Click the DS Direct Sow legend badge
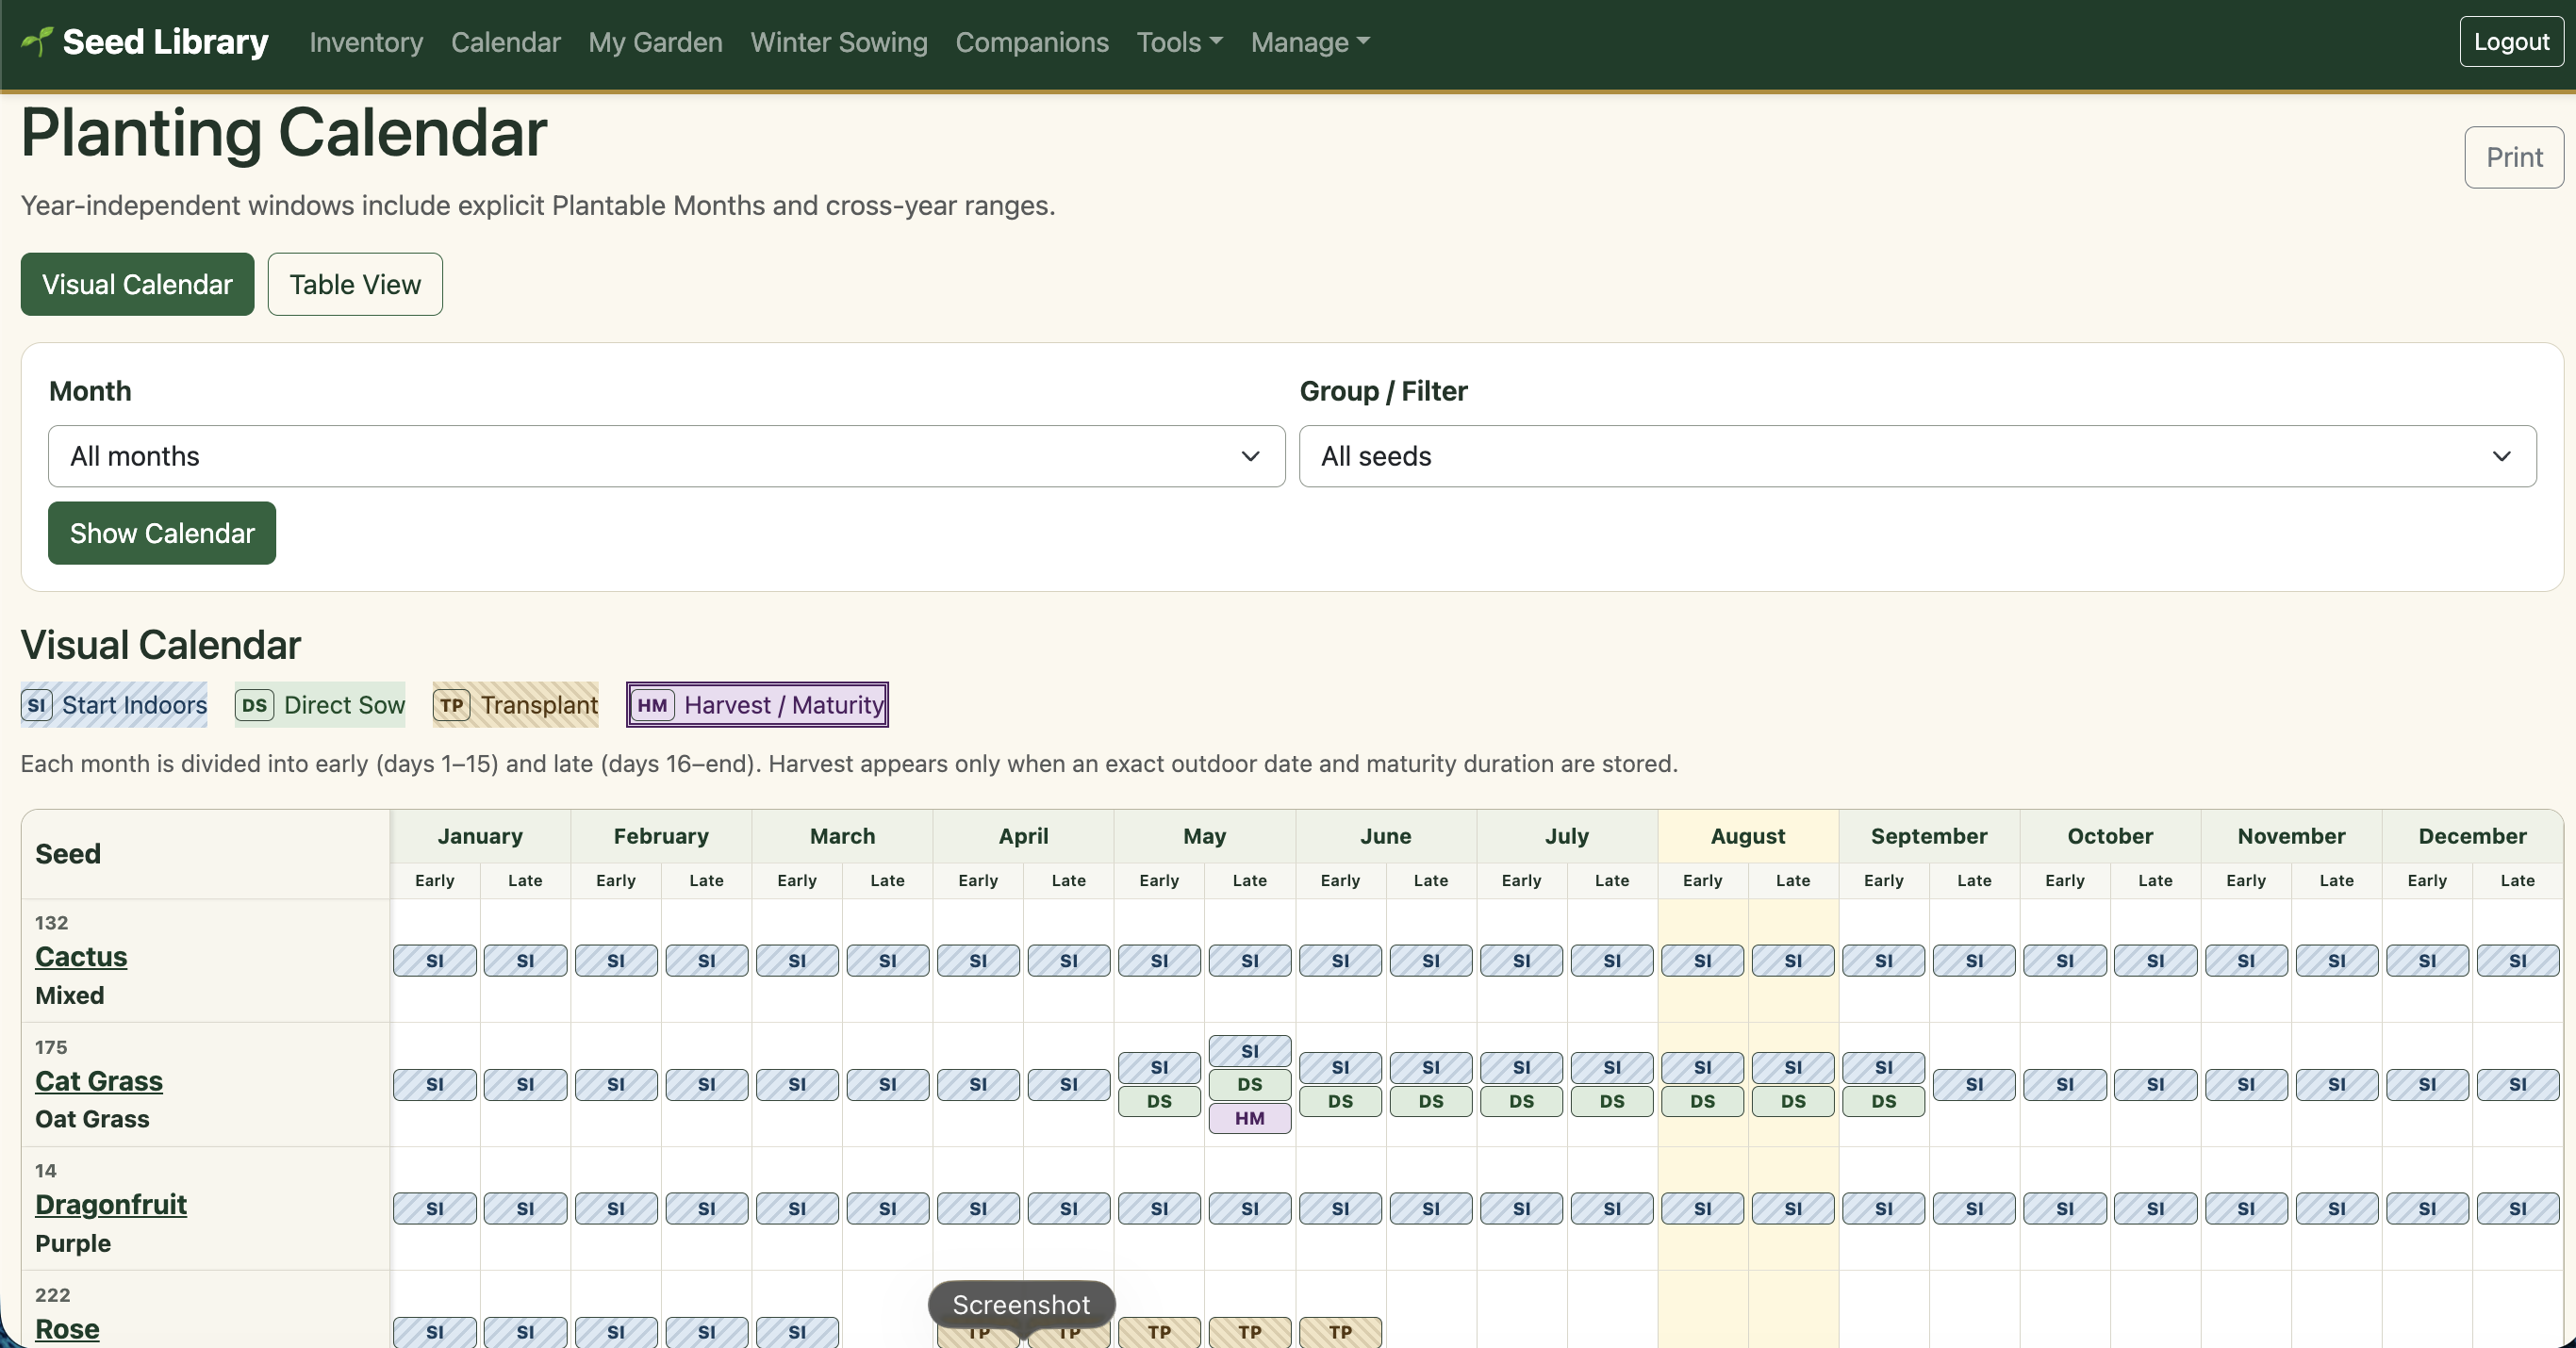The width and height of the screenshot is (2576, 1348). (x=320, y=704)
